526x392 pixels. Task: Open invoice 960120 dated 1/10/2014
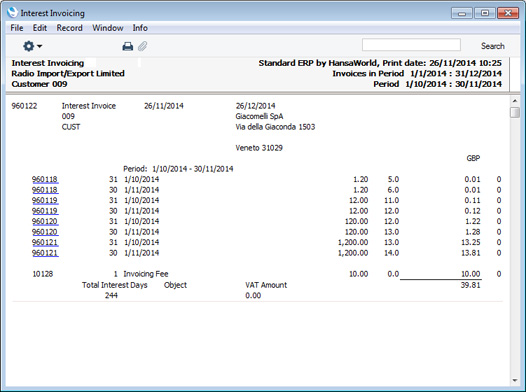point(45,221)
